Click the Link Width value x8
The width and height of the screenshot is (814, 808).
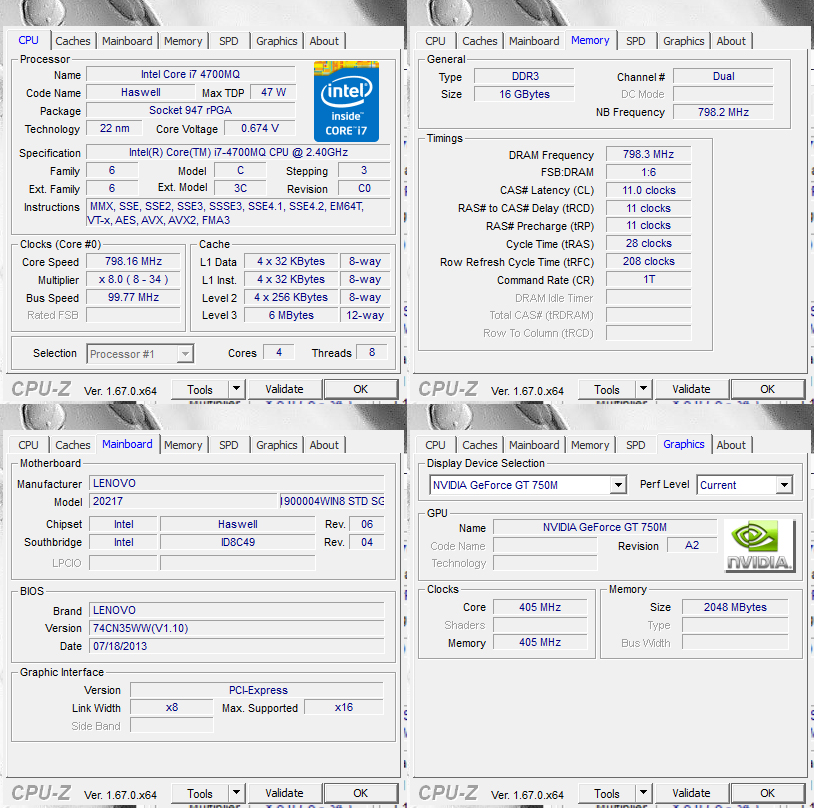coord(172,707)
